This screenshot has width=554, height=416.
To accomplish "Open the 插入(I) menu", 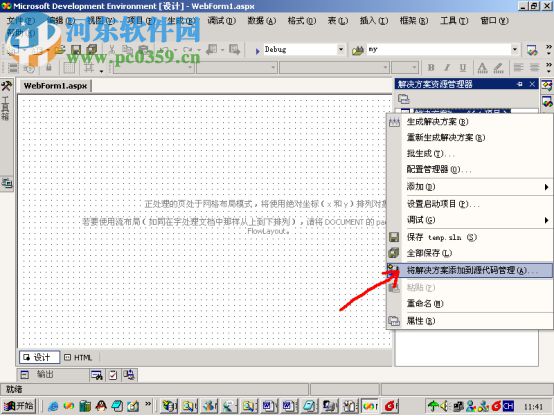I will 373,20.
